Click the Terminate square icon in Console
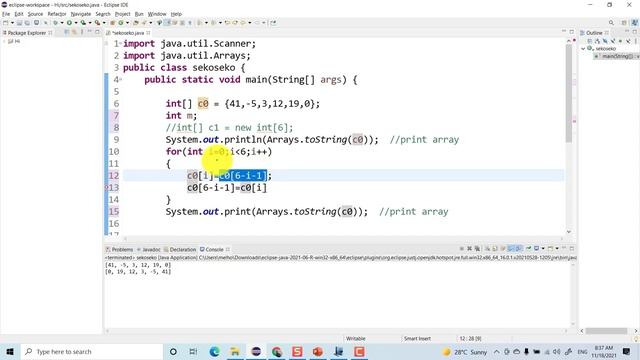The image size is (640, 360). tap(462, 248)
